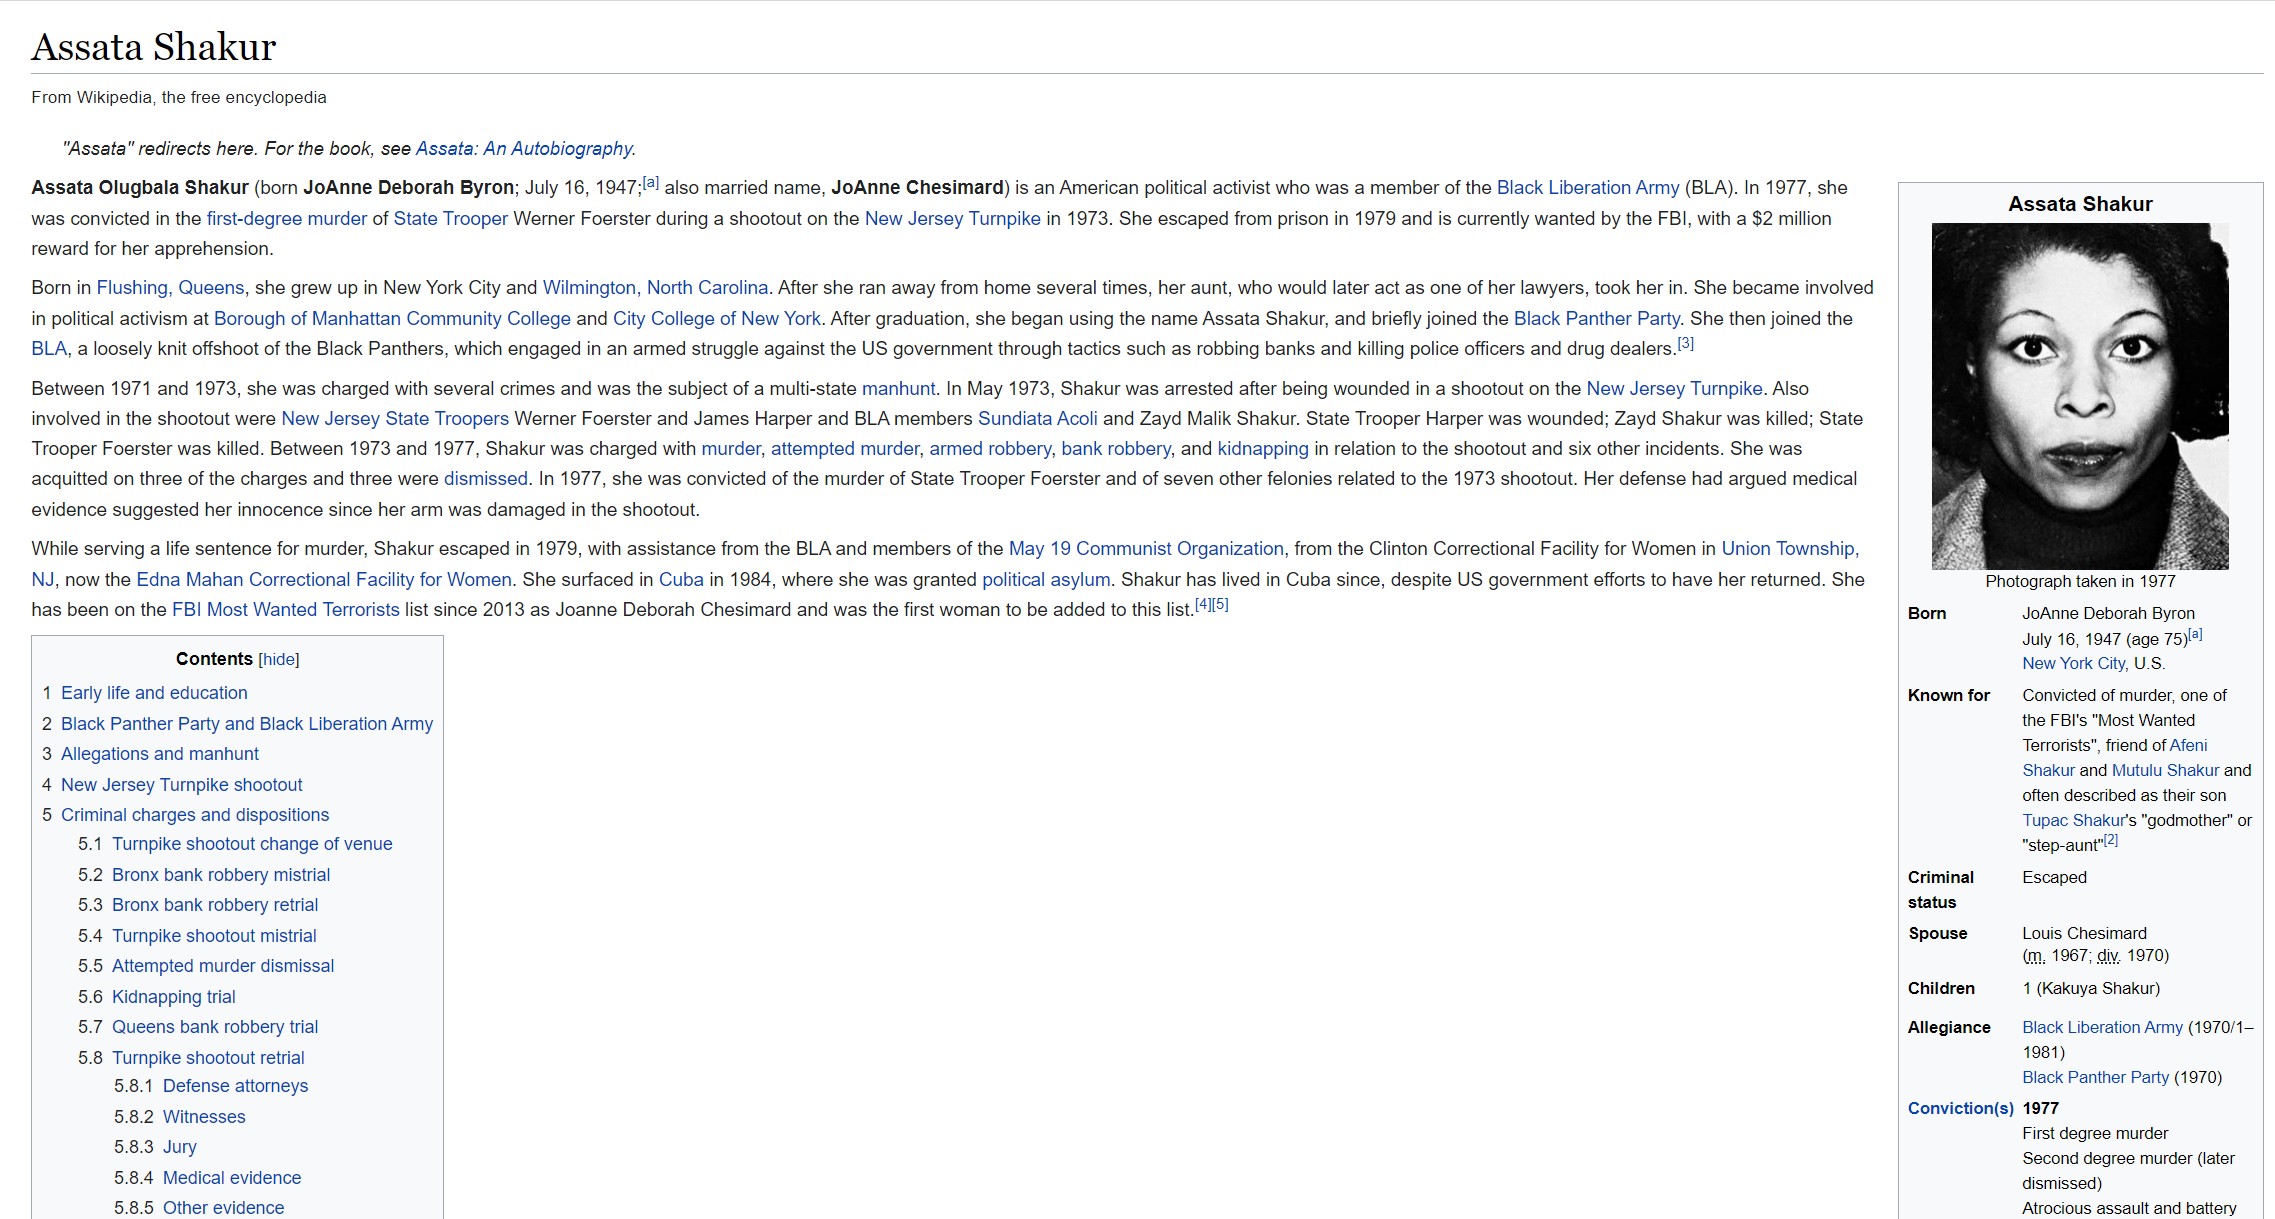Jump to Turnpike shootout change of venue
Screen dimensions: 2275x1219
(252, 844)
